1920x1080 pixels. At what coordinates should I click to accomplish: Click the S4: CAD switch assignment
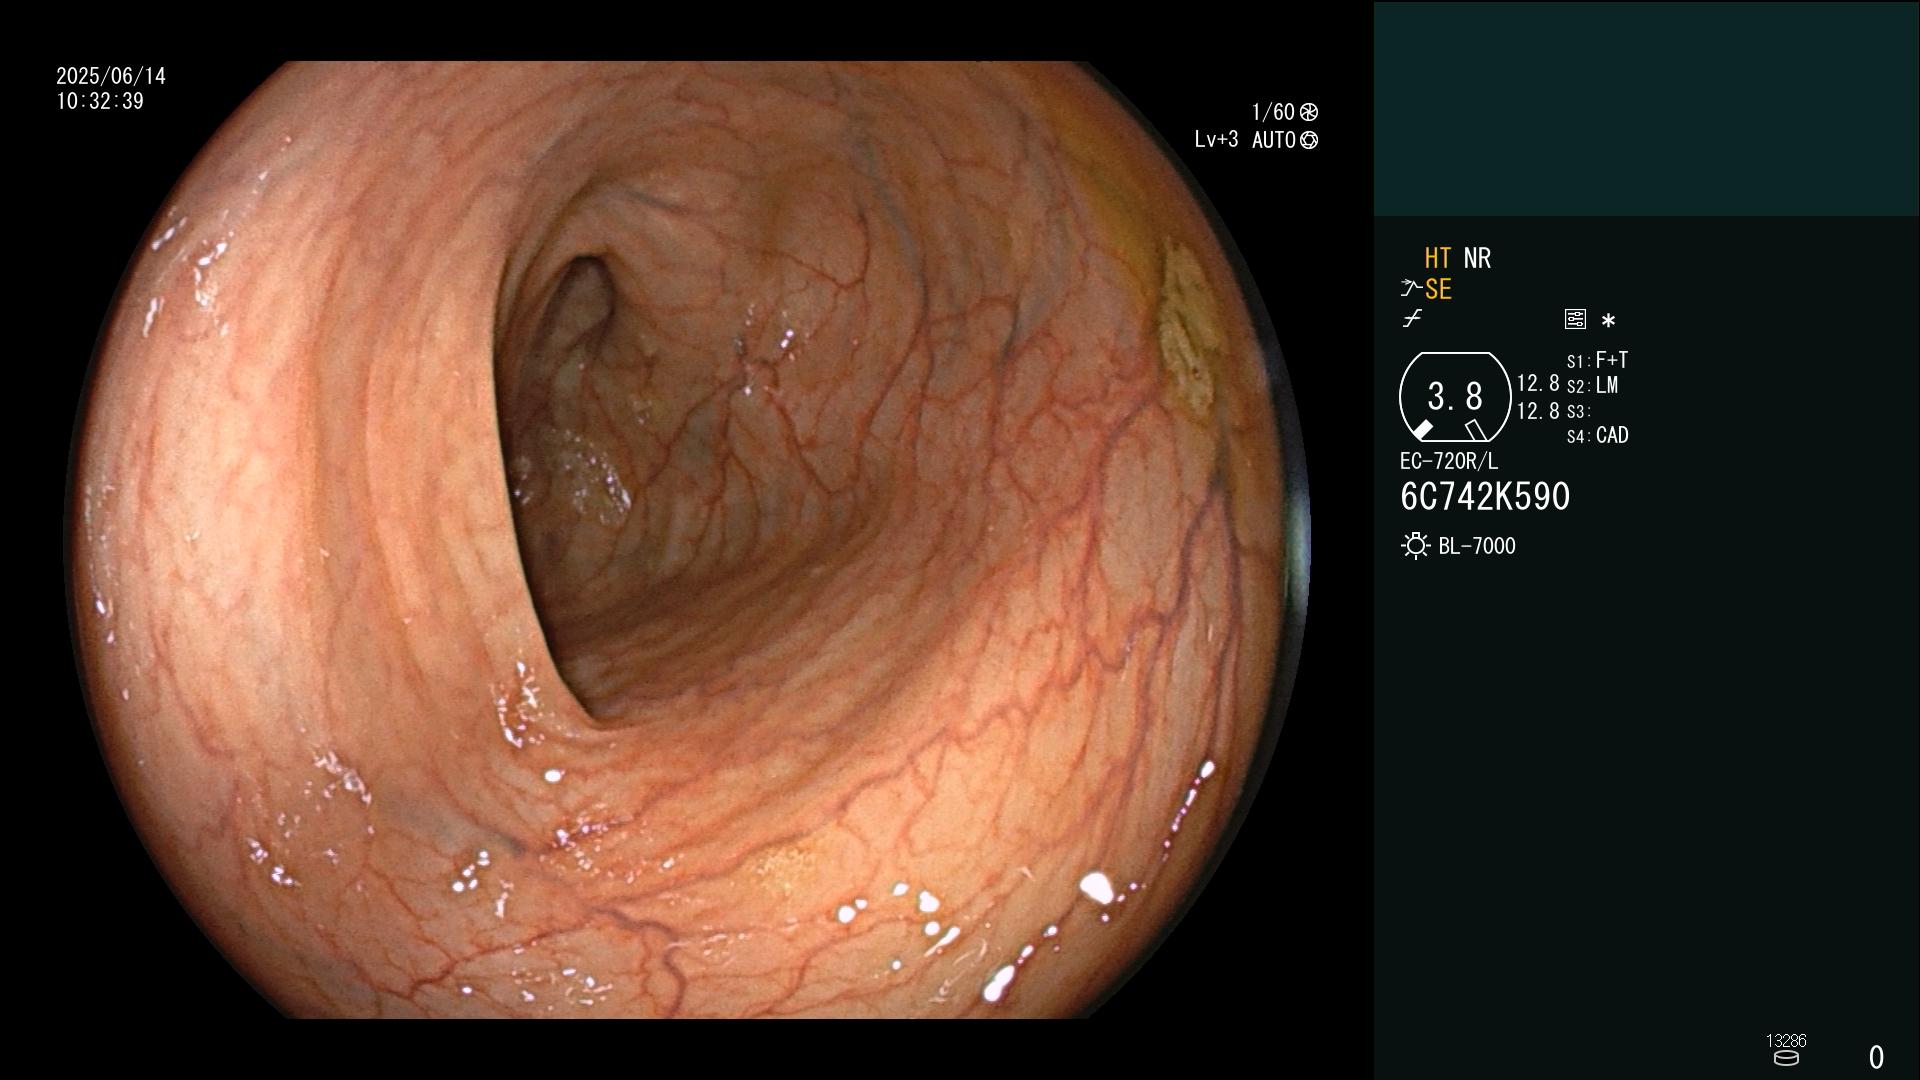[x=1597, y=436]
